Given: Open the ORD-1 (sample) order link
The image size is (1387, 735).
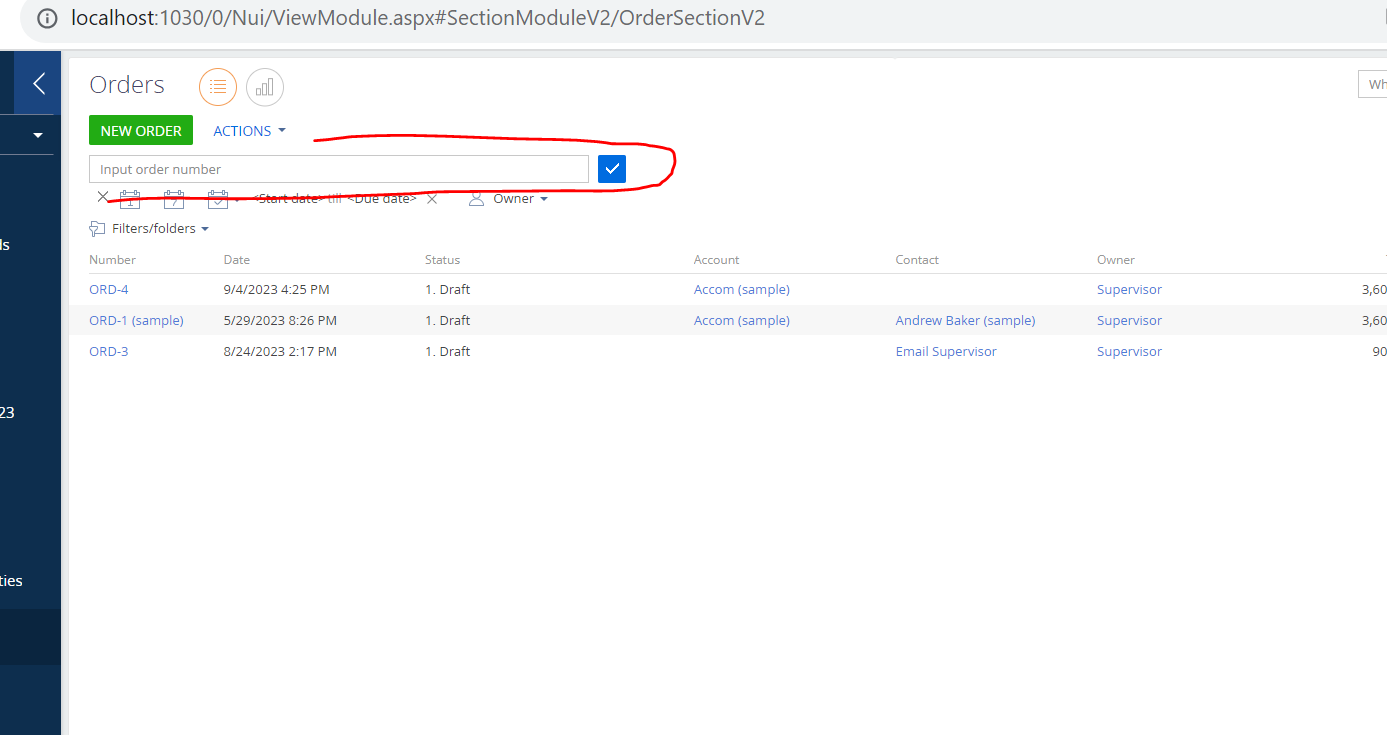Looking at the screenshot, I should point(136,320).
